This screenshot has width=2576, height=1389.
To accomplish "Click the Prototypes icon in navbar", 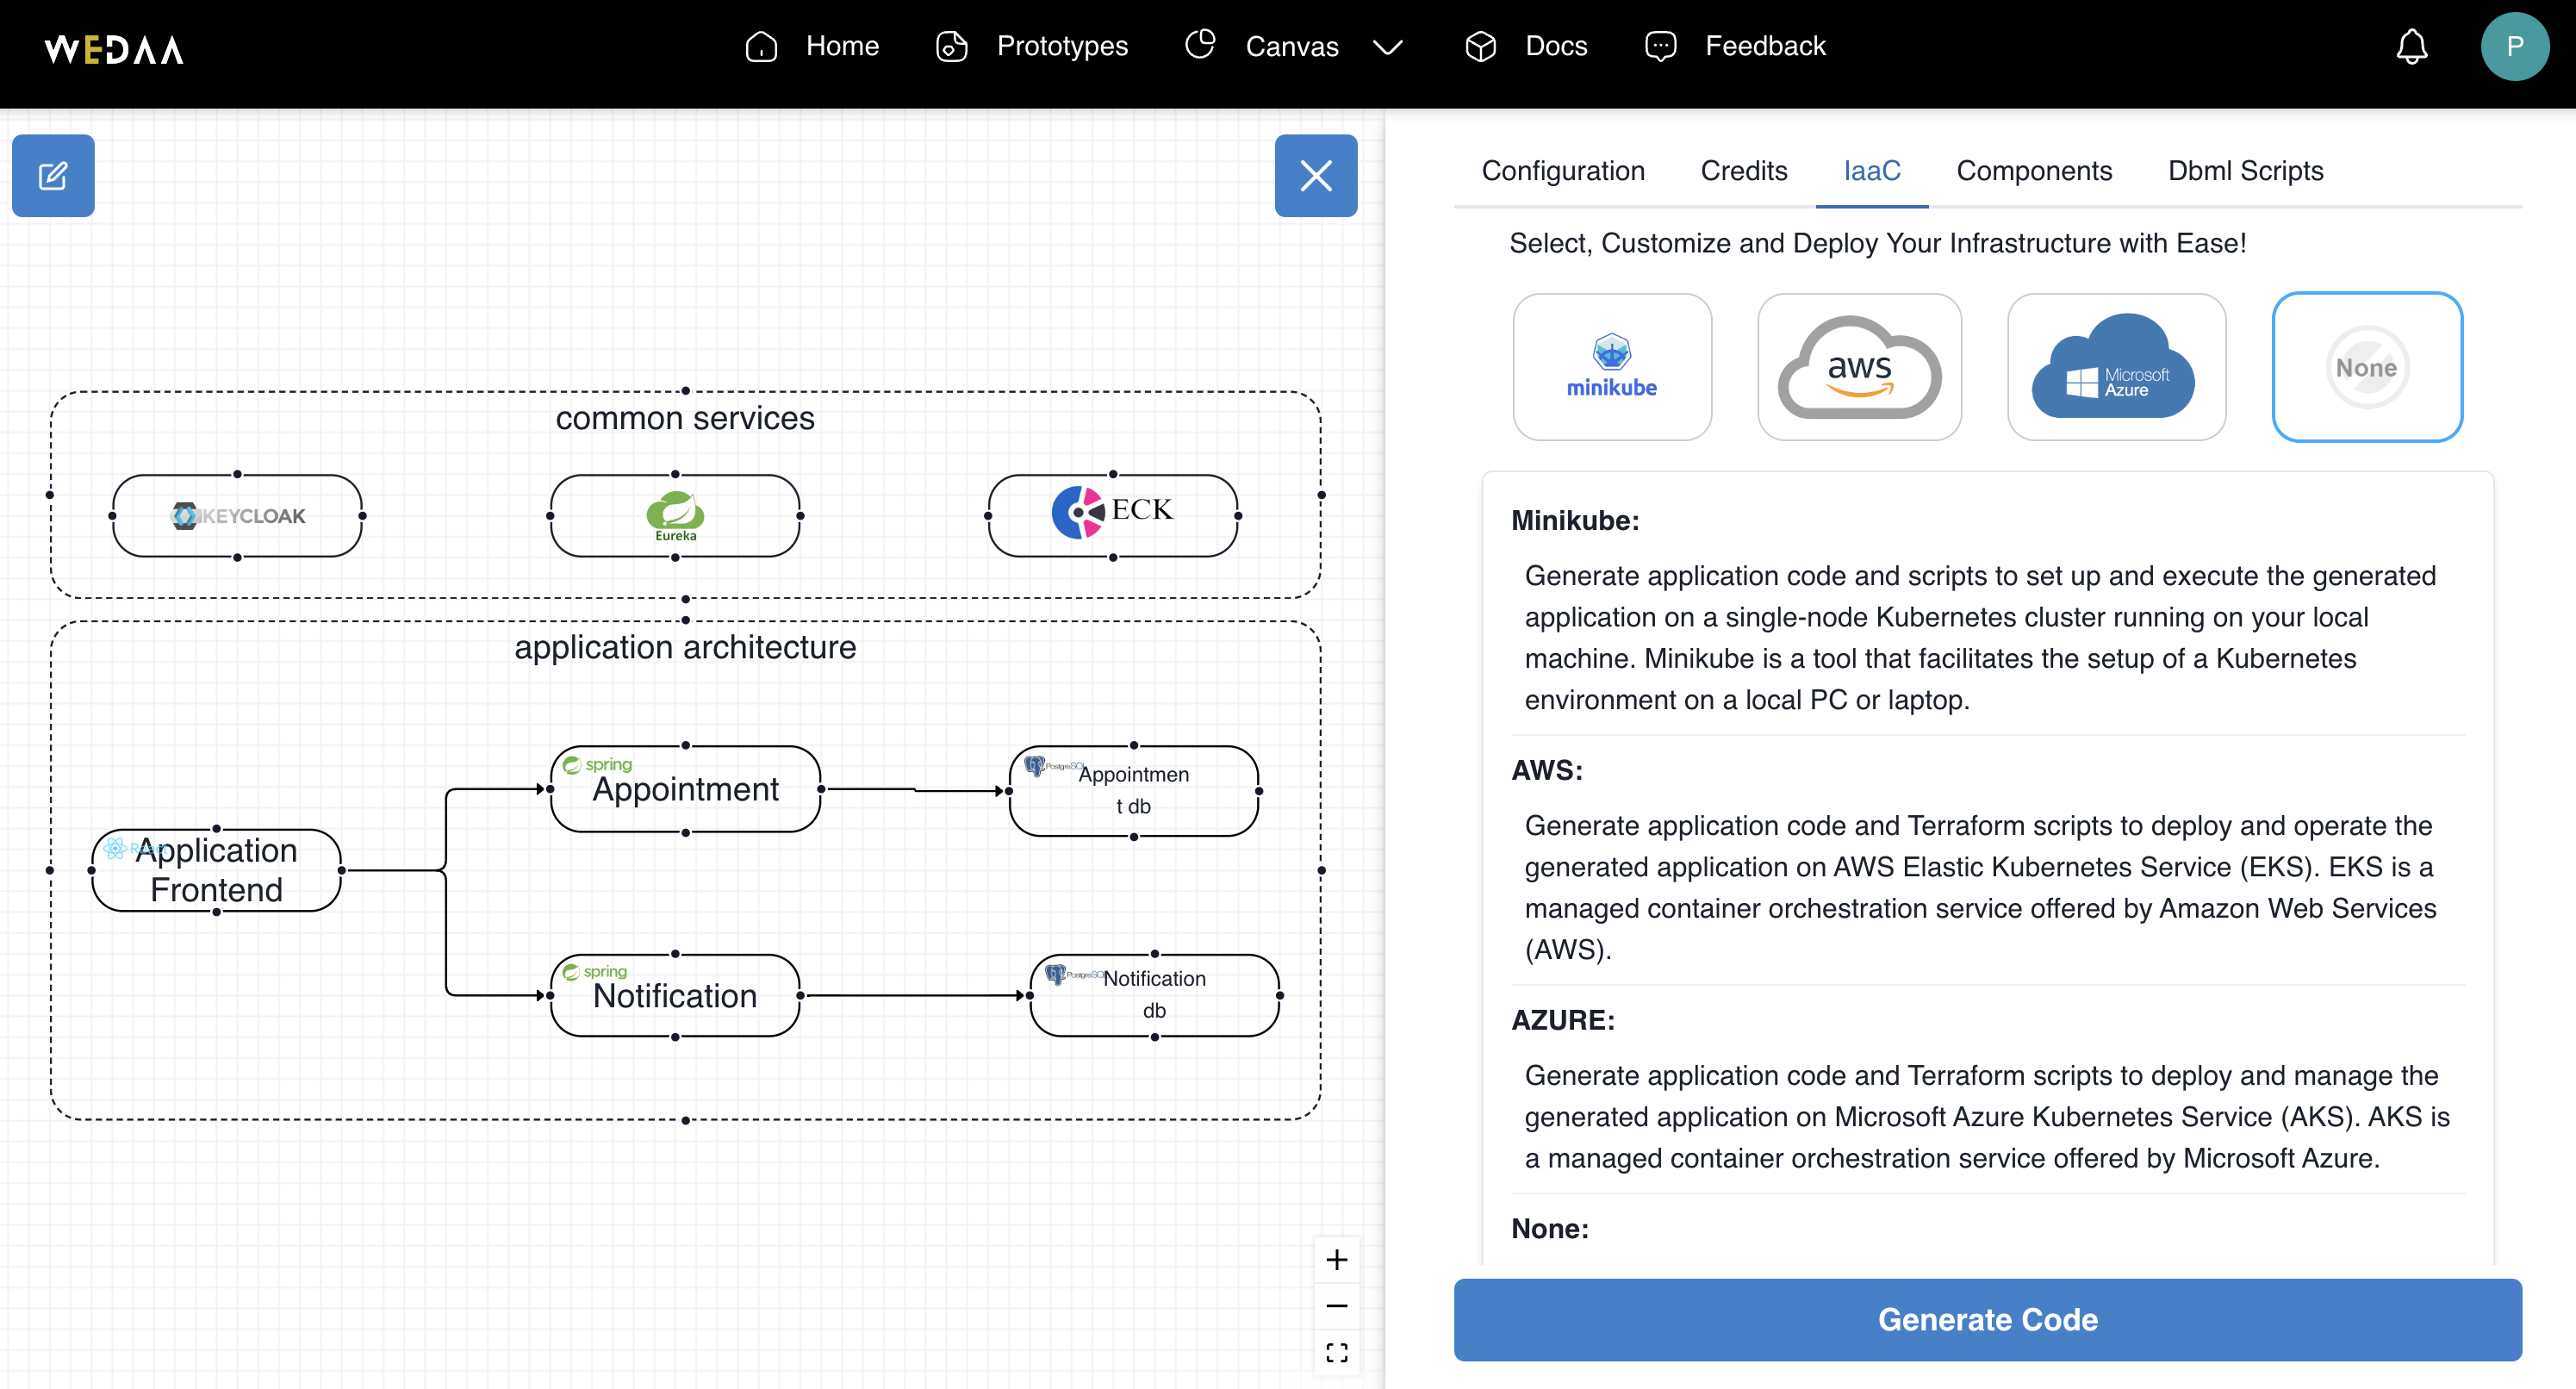I will tap(951, 46).
